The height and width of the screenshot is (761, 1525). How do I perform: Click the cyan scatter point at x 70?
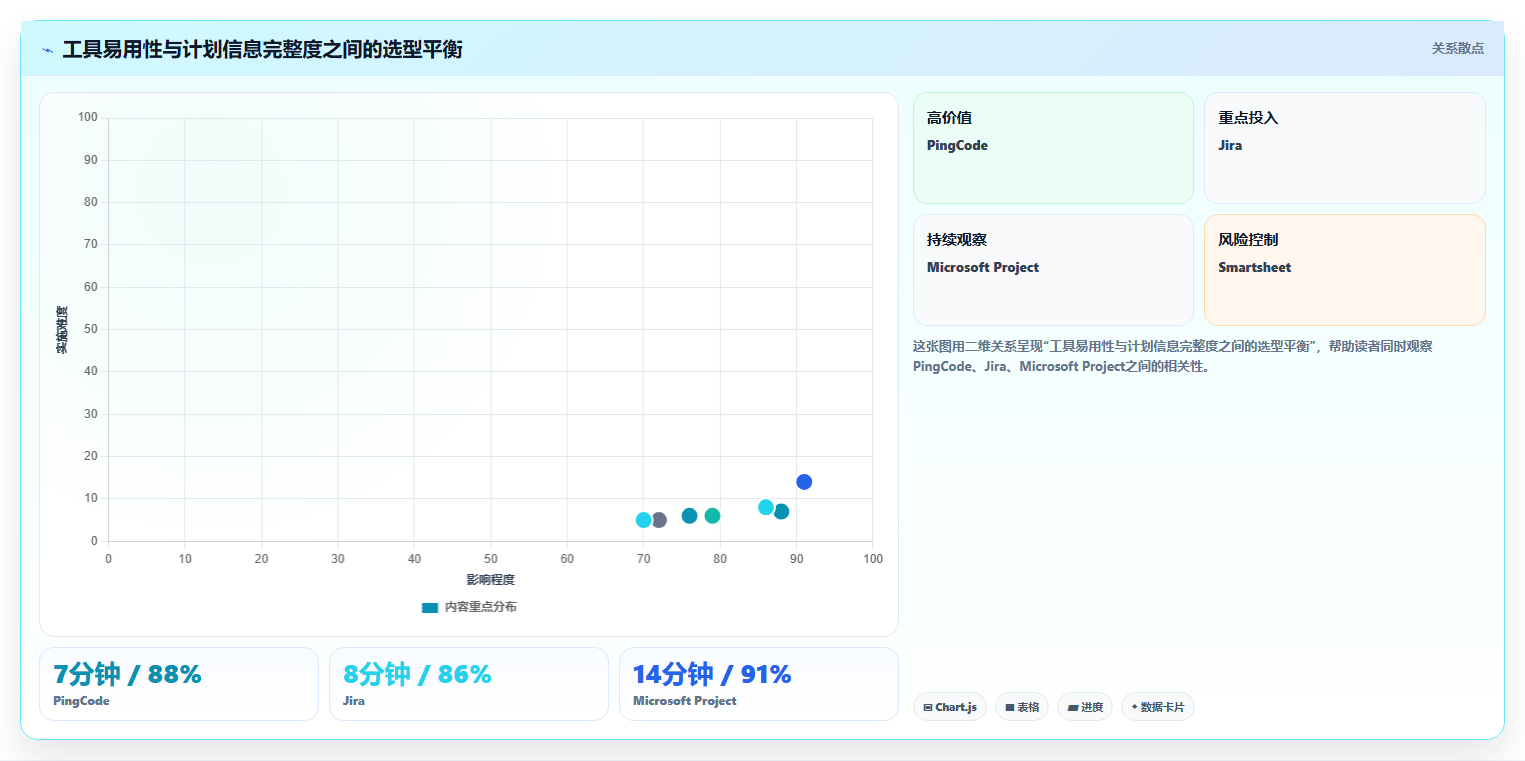[643, 520]
